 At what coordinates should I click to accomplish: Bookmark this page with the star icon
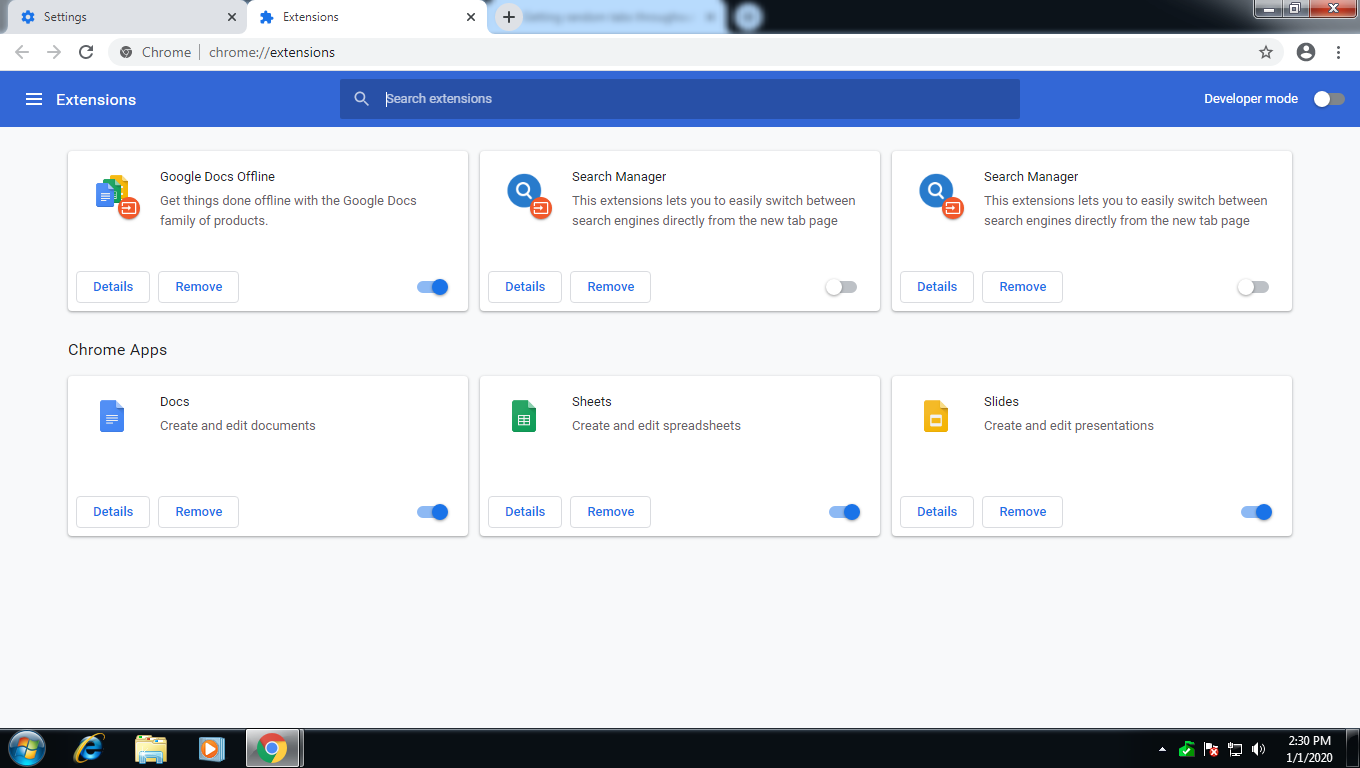(x=1266, y=52)
